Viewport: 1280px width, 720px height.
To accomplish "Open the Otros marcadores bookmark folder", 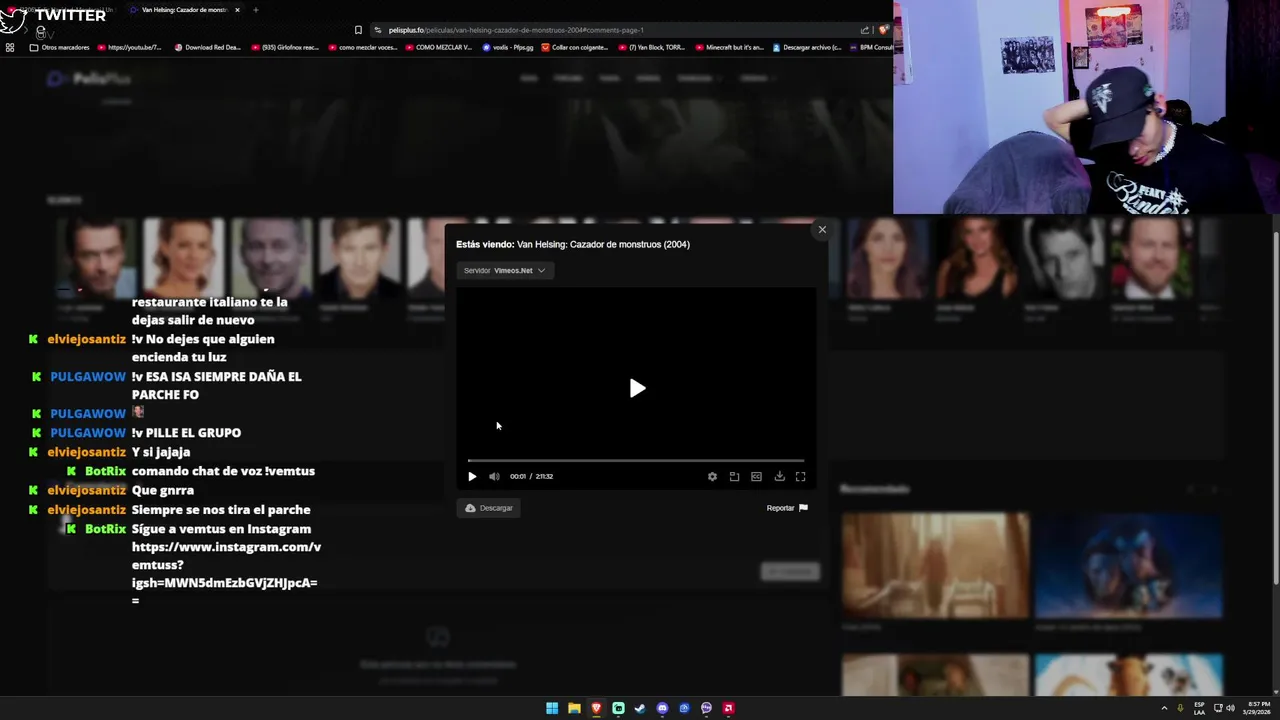I will pyautogui.click(x=60, y=47).
